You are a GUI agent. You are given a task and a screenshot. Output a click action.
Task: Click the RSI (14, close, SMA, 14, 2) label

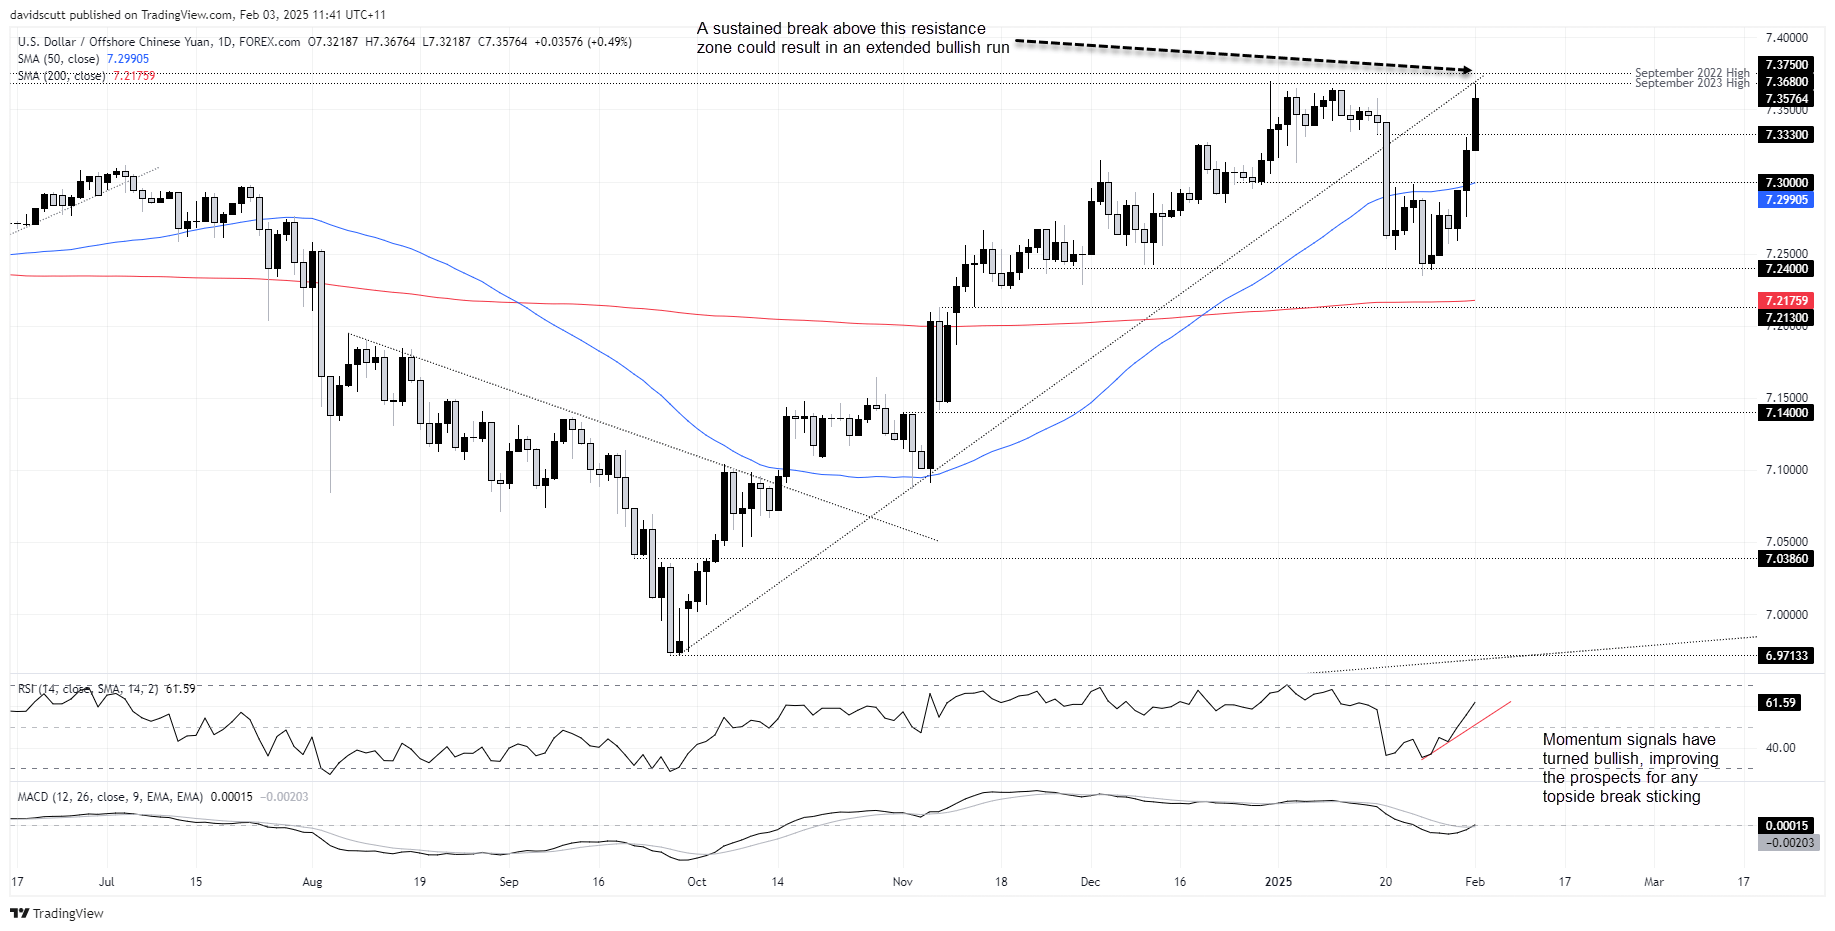click(88, 689)
